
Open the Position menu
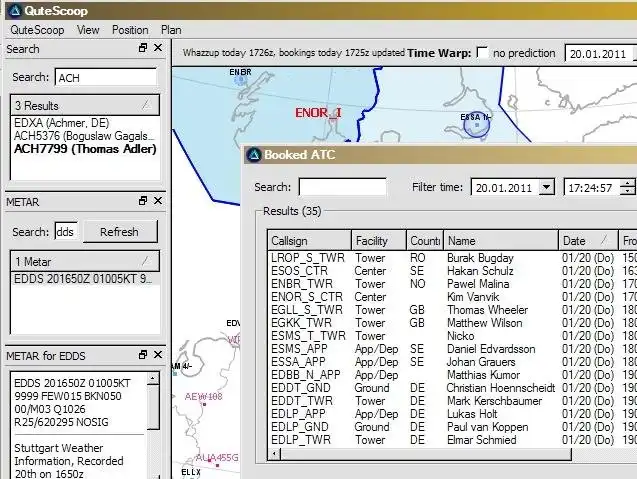(x=130, y=30)
